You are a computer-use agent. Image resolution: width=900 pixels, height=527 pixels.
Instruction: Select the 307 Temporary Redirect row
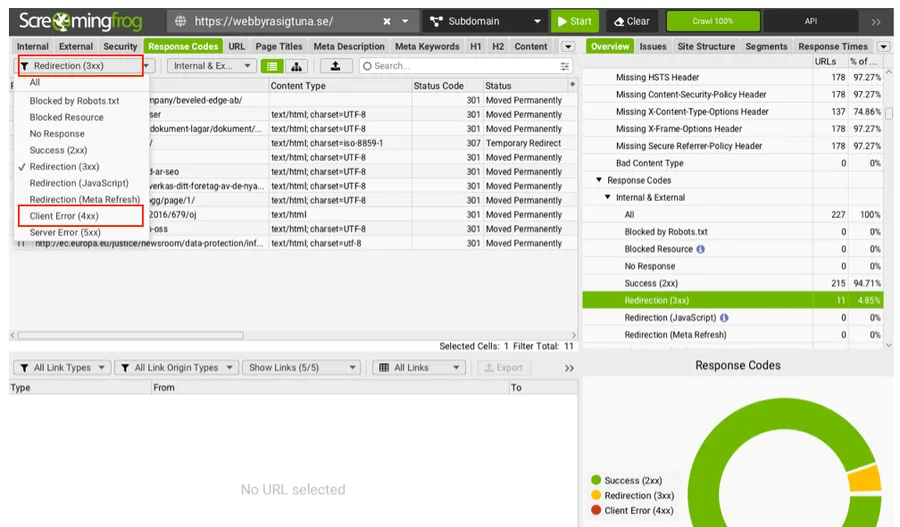[x=293, y=143]
